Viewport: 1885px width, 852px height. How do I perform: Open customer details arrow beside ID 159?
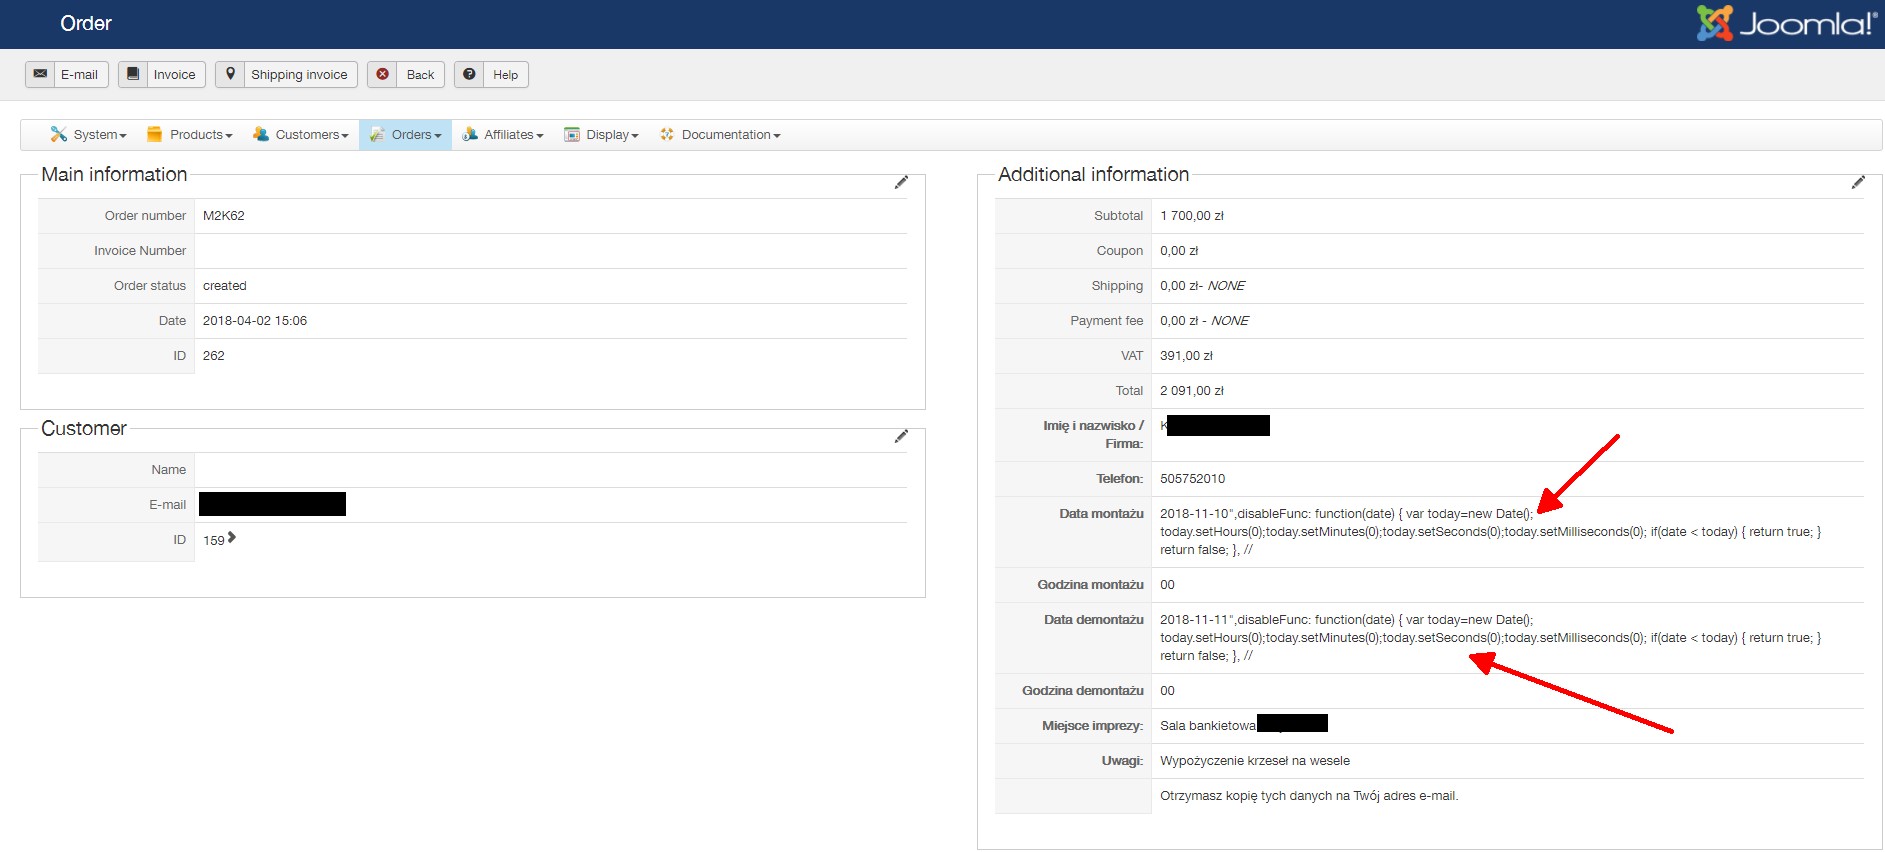pos(232,538)
